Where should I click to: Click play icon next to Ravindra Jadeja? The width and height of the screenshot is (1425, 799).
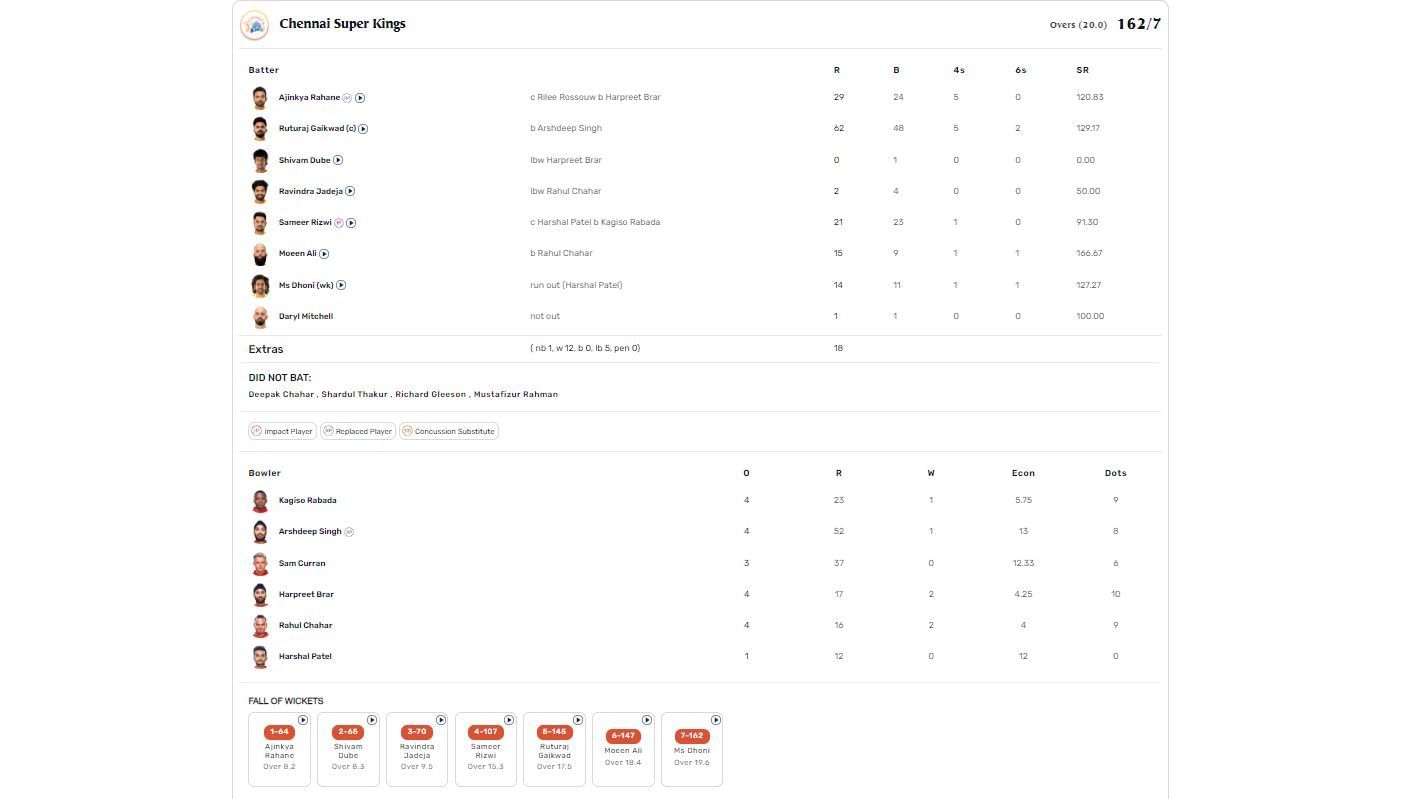350,191
